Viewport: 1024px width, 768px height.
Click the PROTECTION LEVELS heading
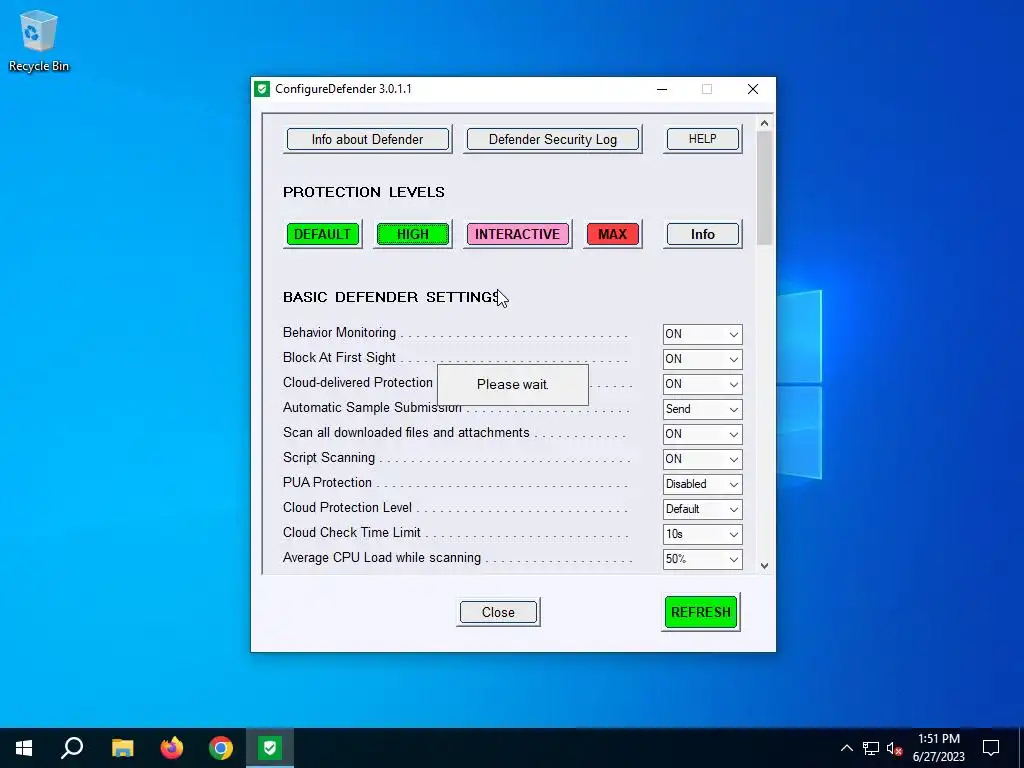[364, 192]
